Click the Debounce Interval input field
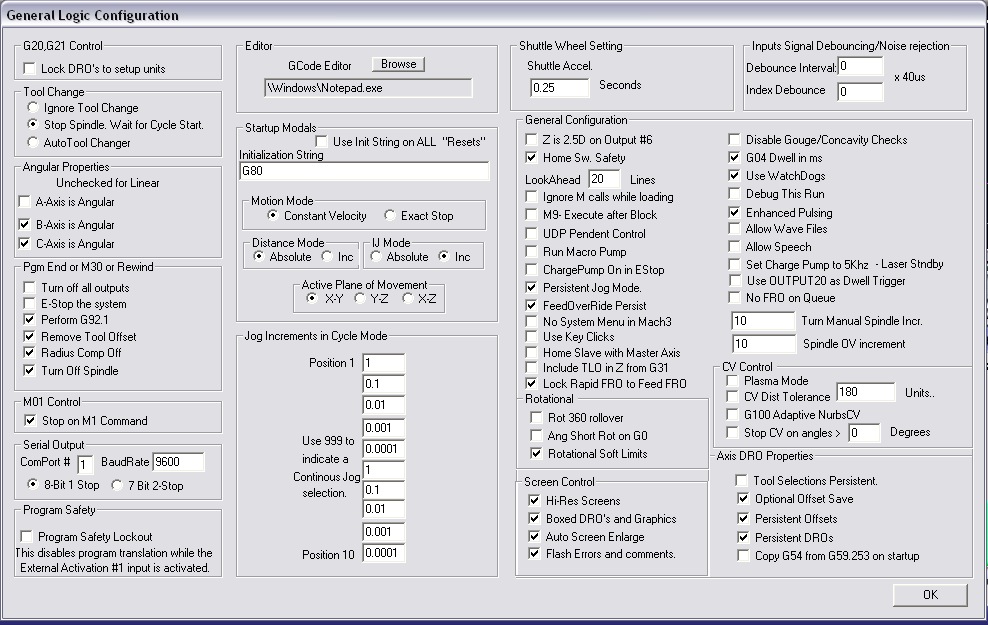Screen dimensions: 988x625 (x=860, y=67)
